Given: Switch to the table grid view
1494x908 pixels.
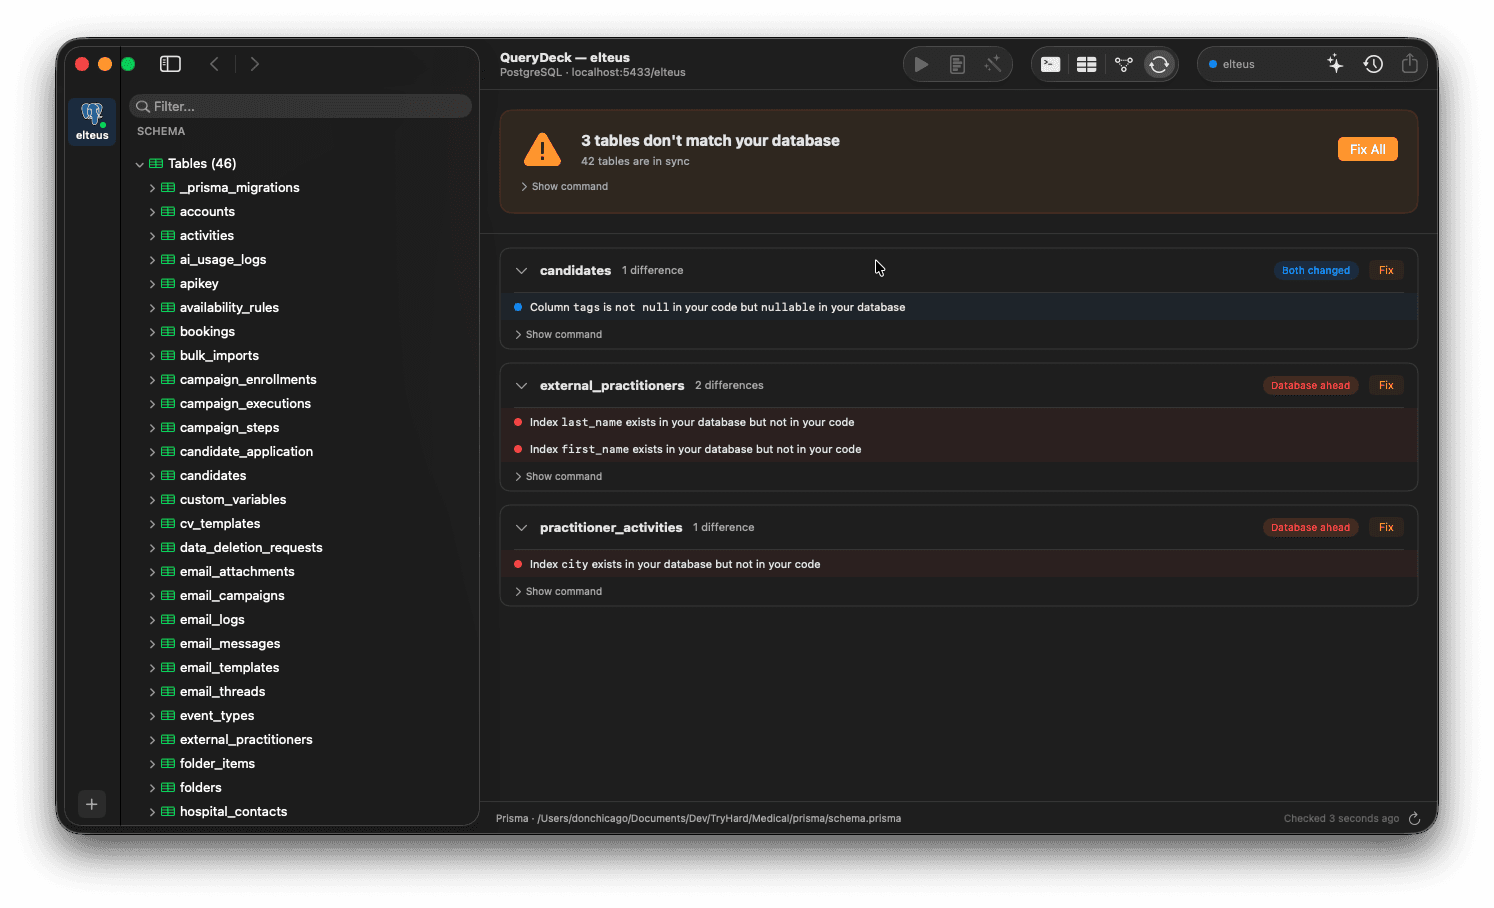Looking at the screenshot, I should tap(1087, 64).
